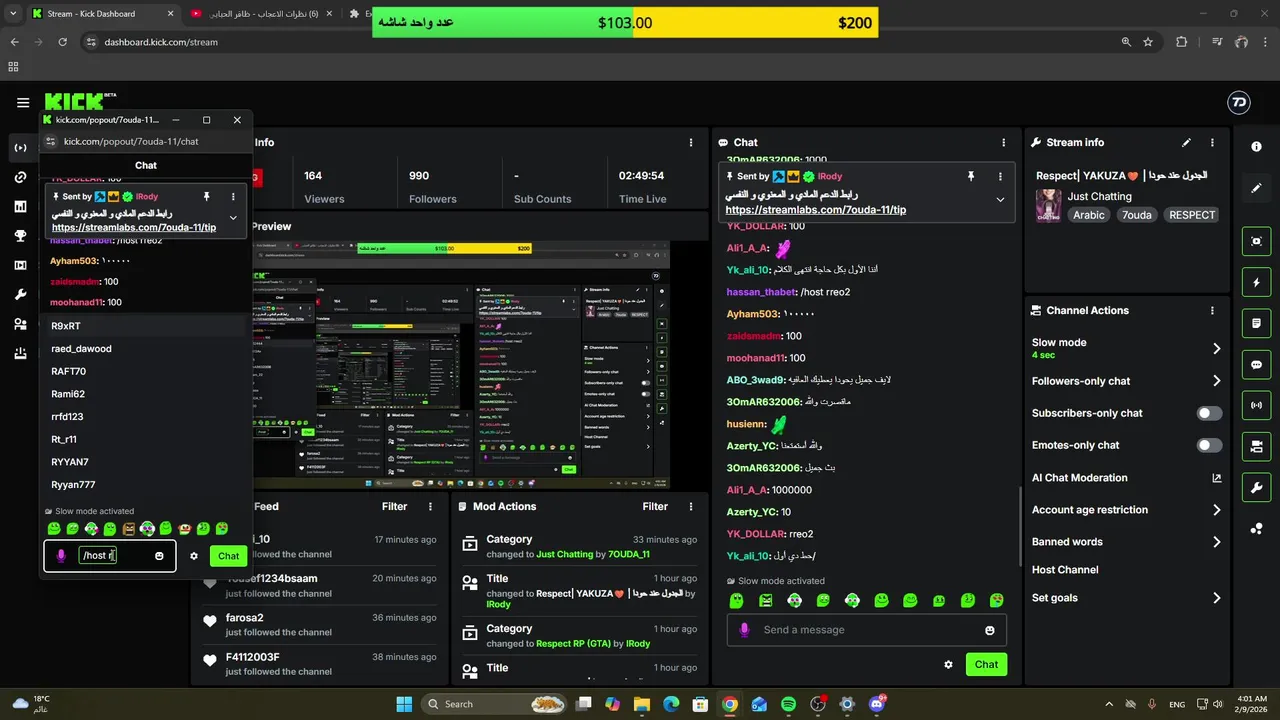Viewport: 1280px width, 720px height.
Task: Open Discord from the Windows taskbar
Action: point(877,704)
